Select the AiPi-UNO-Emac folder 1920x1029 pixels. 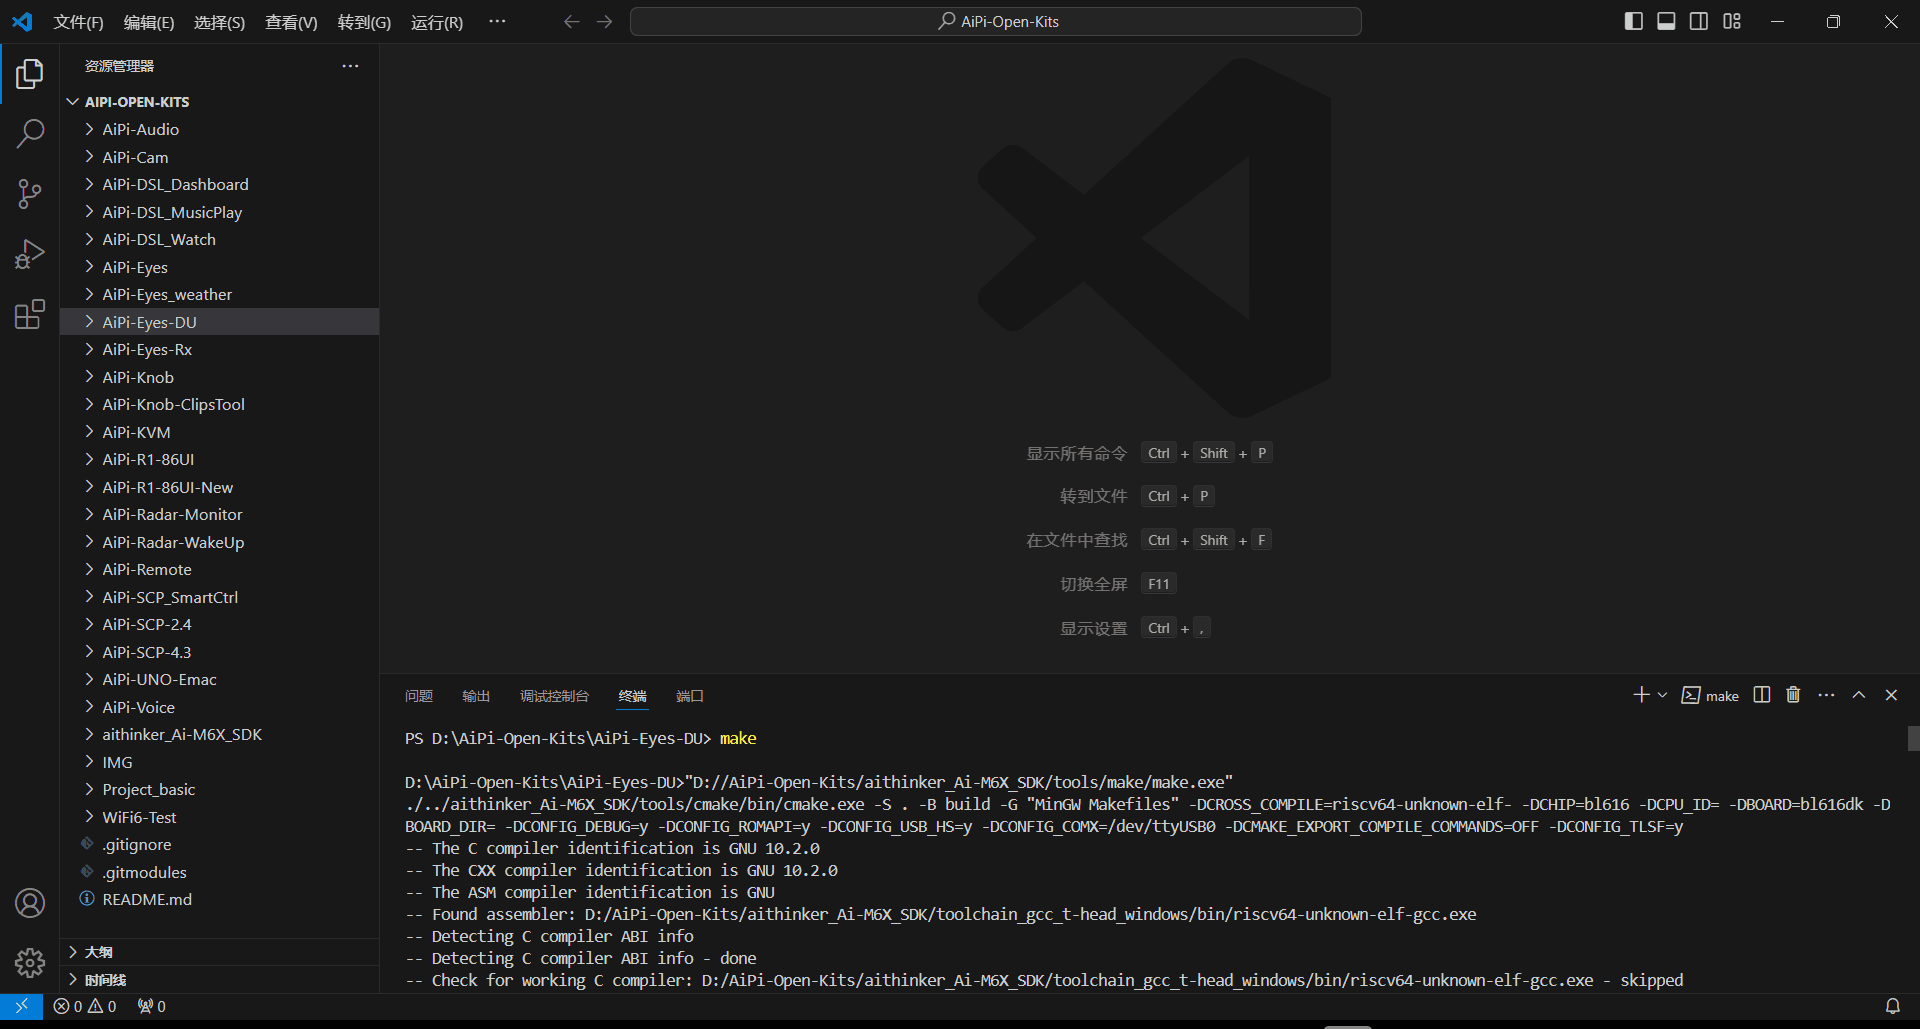pyautogui.click(x=220, y=679)
